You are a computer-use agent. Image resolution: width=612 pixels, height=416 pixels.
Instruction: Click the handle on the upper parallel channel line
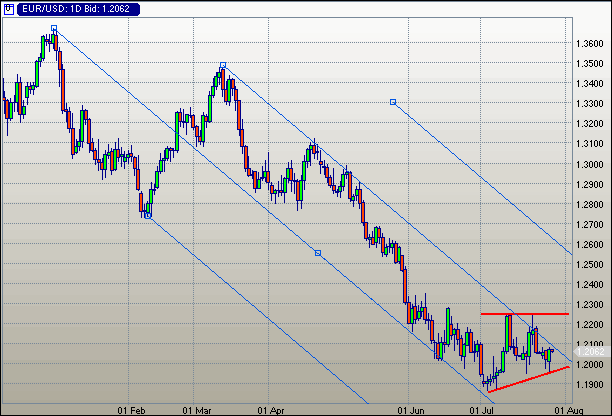coord(392,101)
